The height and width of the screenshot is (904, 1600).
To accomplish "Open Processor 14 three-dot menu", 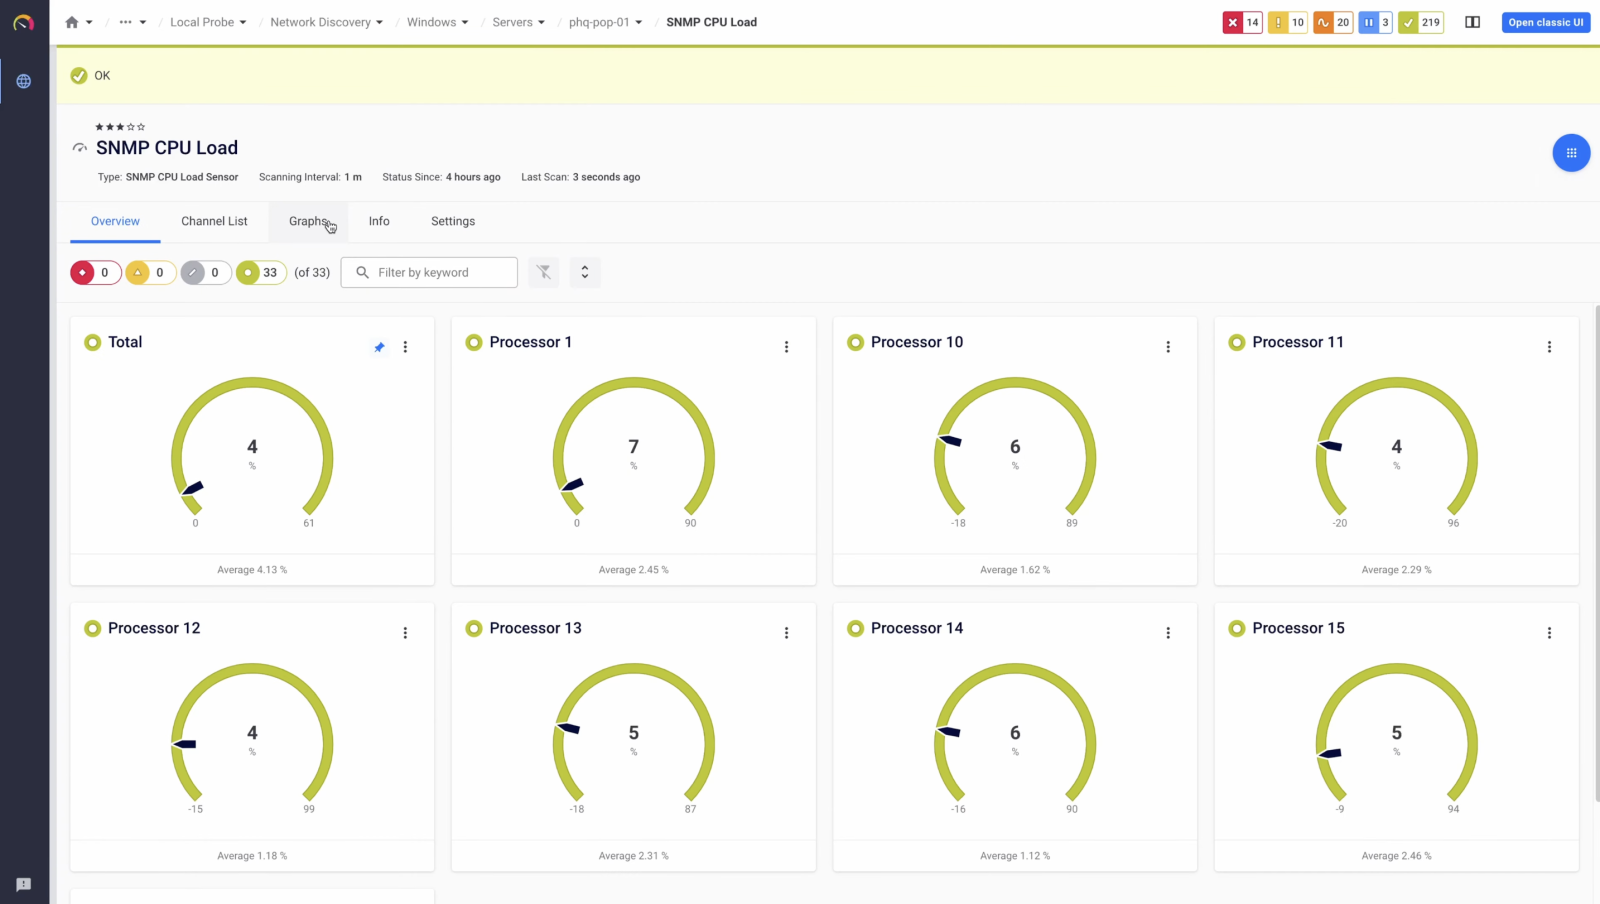I will [1168, 633].
